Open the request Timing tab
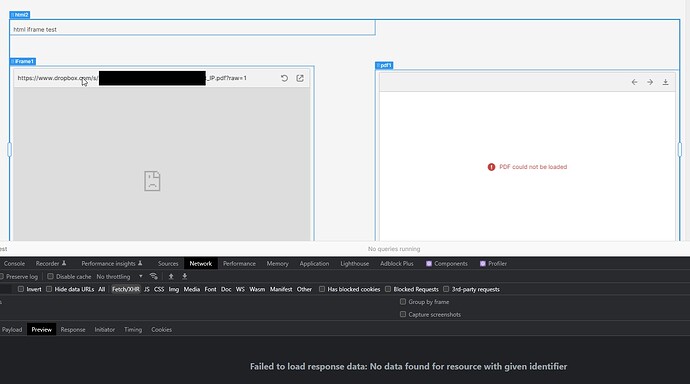This screenshot has width=690, height=384. [x=133, y=329]
